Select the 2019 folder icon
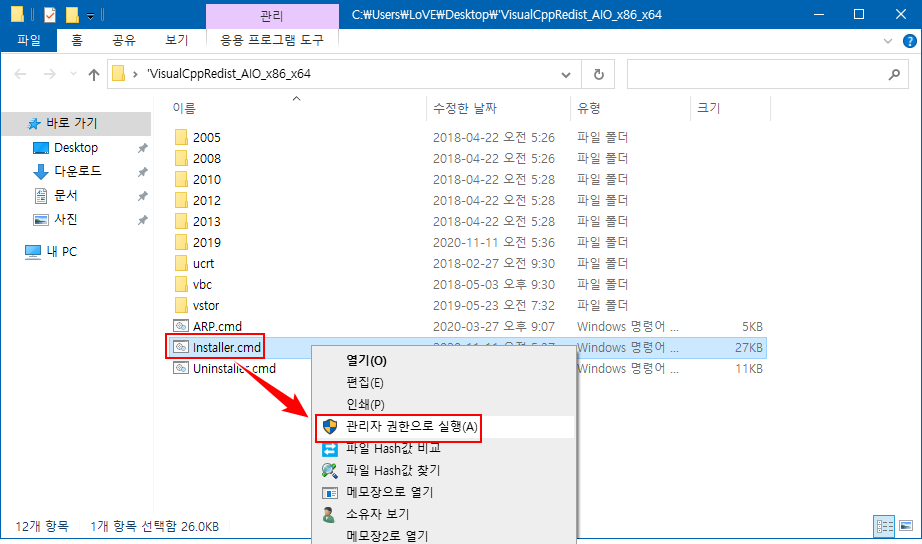922x544 pixels. pos(181,242)
